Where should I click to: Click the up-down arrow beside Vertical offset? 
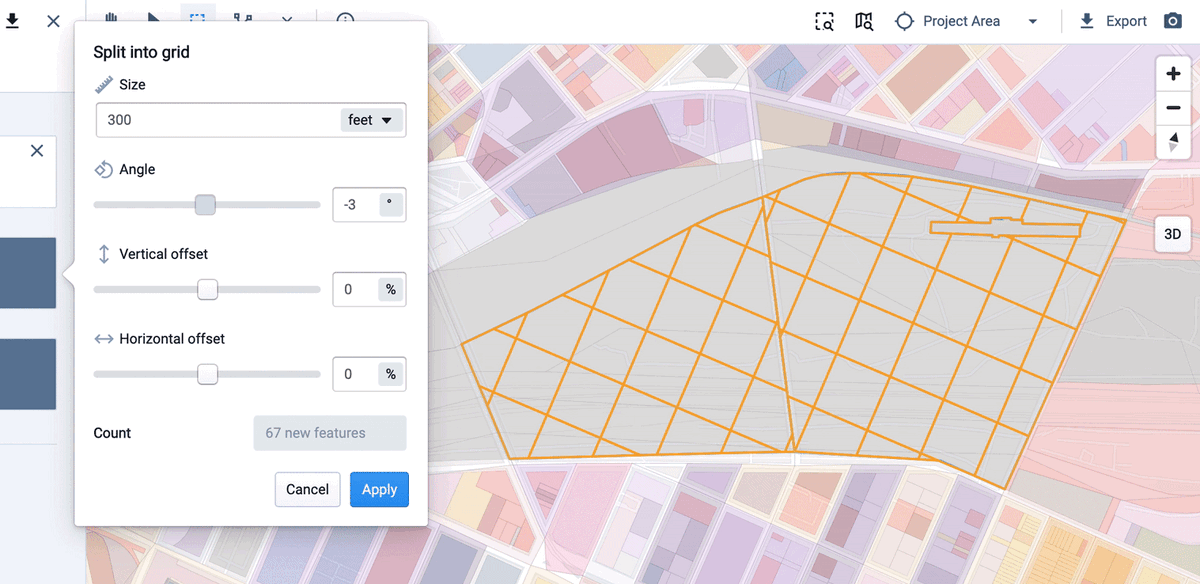pos(103,254)
